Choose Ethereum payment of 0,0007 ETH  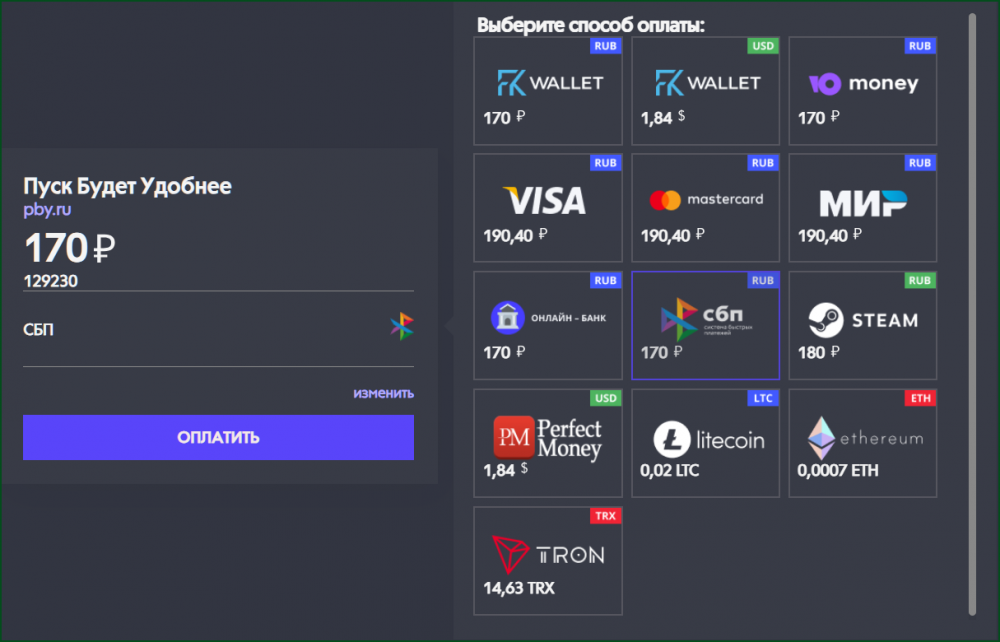(x=863, y=443)
